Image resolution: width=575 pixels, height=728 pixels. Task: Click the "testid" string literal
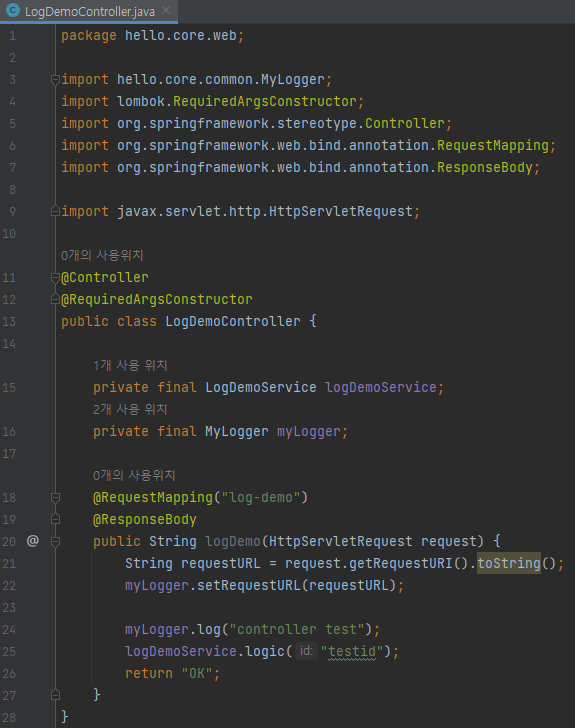(x=352, y=652)
